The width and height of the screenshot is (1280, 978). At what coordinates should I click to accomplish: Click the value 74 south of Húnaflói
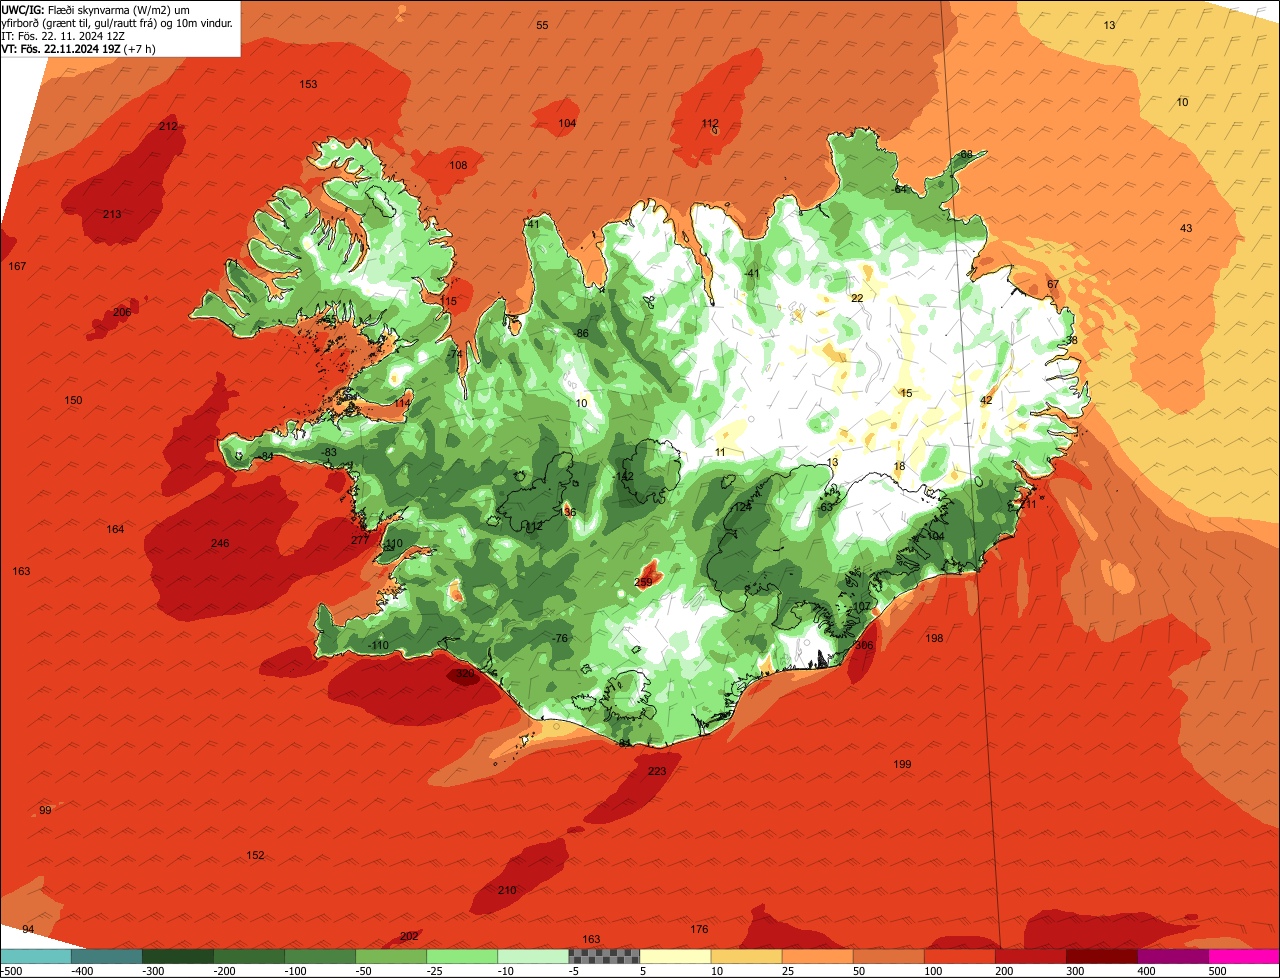click(456, 354)
